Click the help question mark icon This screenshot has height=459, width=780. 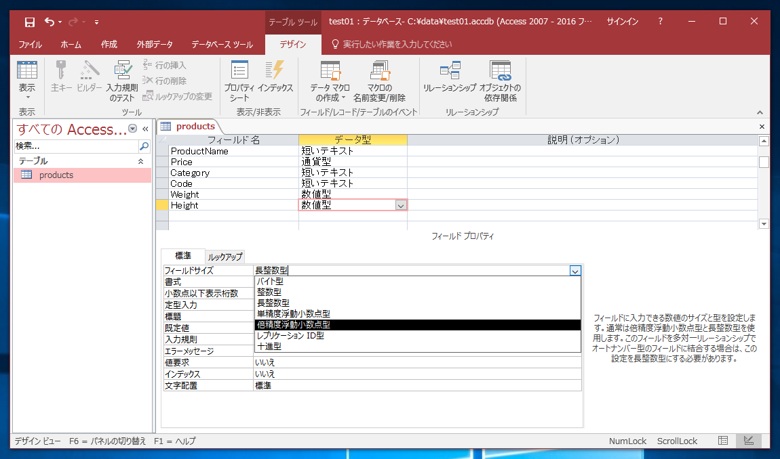660,21
